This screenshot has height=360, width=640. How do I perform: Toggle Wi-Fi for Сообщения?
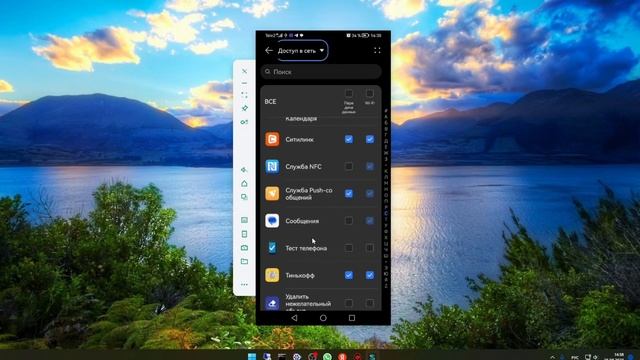pos(369,221)
